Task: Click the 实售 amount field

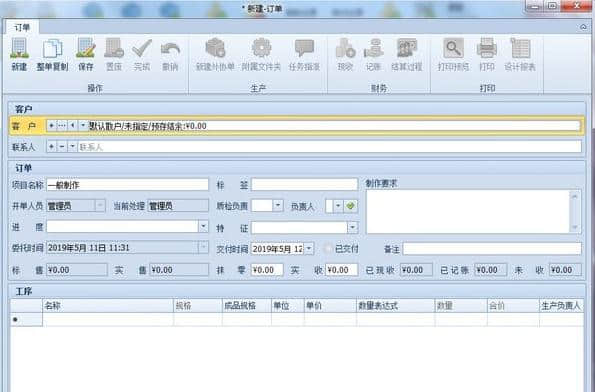Action: (179, 270)
